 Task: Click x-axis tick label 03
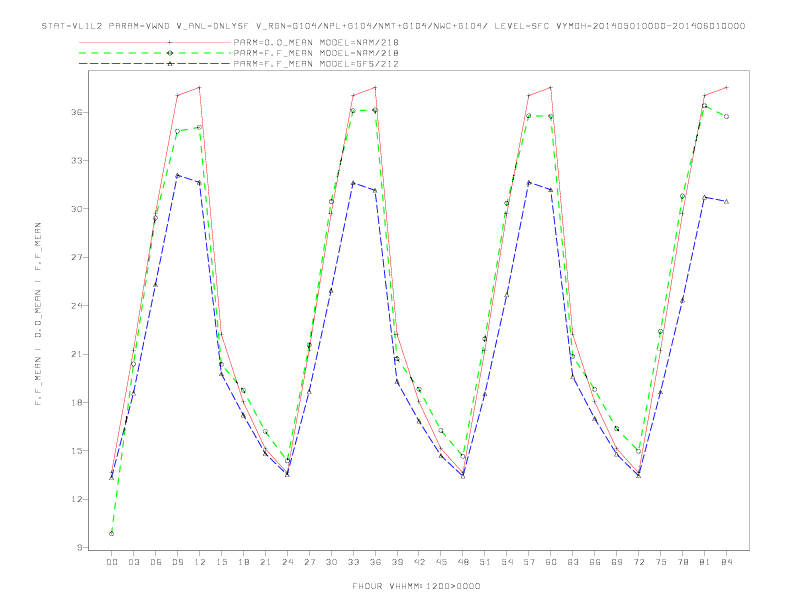click(x=133, y=562)
